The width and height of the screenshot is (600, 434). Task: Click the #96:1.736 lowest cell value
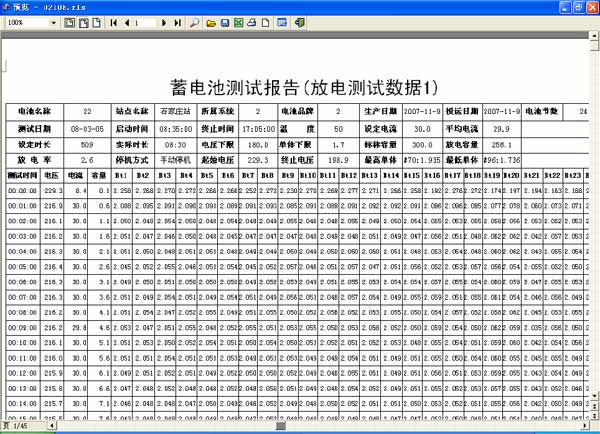click(502, 160)
